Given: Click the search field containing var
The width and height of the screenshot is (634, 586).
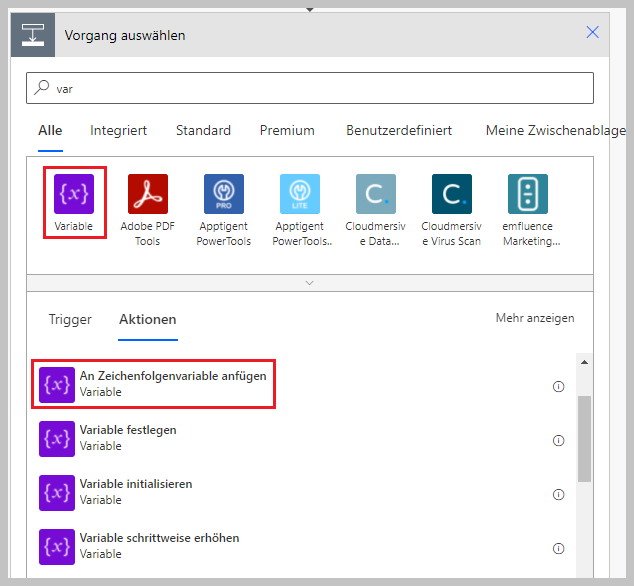Looking at the screenshot, I should tap(310, 88).
